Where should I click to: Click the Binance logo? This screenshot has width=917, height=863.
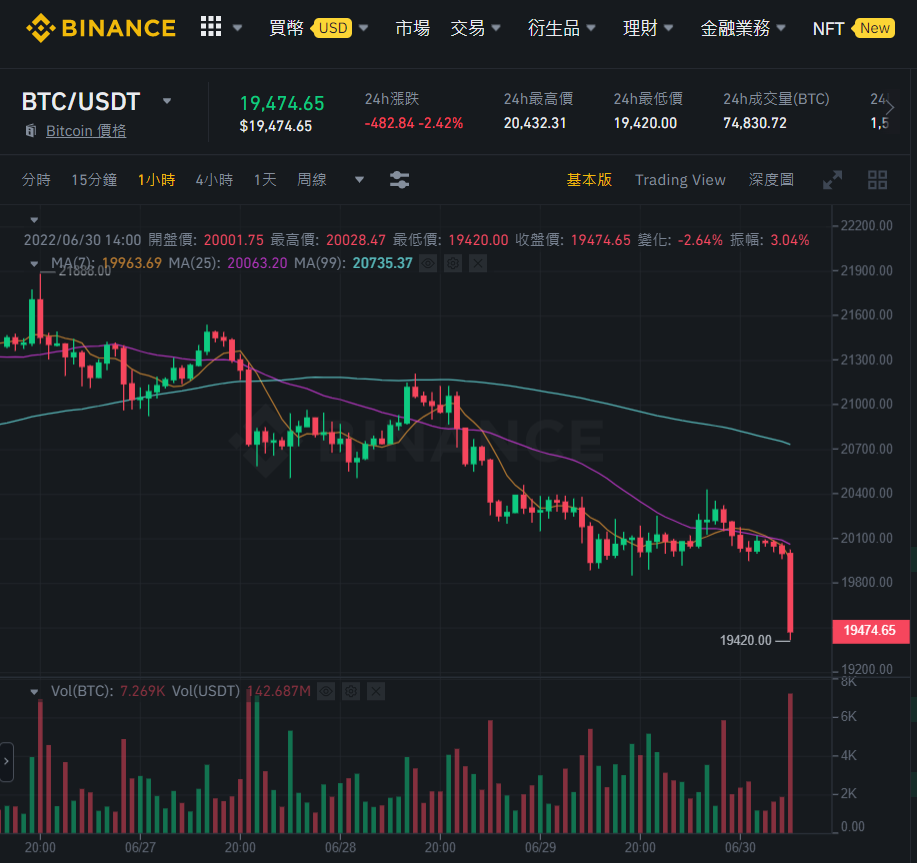(x=101, y=28)
